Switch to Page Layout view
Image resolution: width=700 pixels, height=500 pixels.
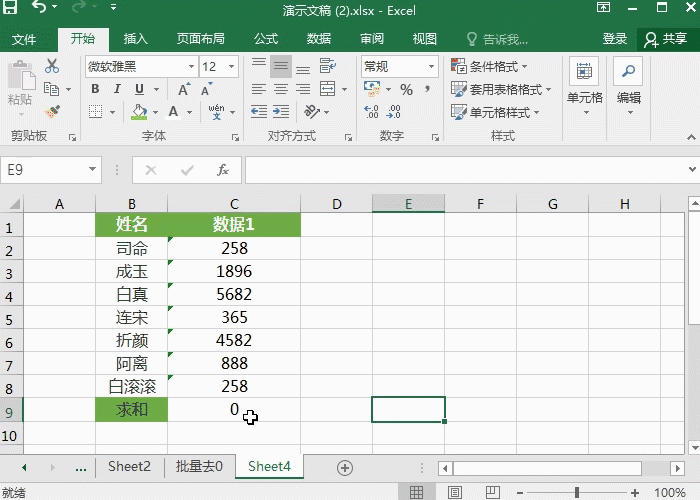[x=454, y=492]
